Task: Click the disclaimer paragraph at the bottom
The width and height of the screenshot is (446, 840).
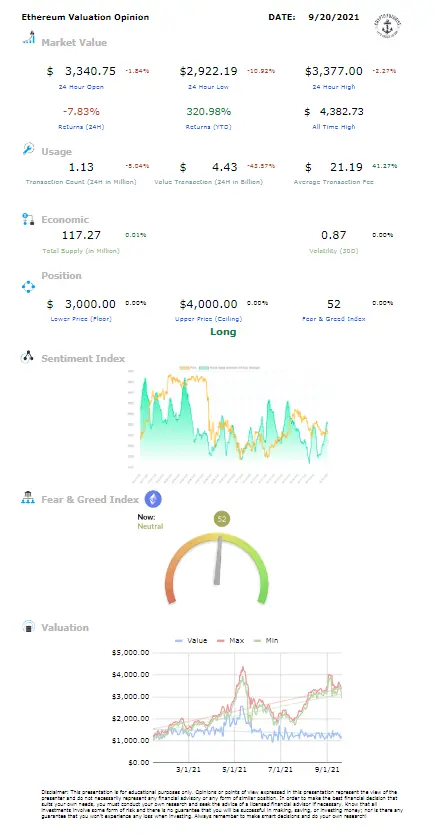Action: (222, 803)
